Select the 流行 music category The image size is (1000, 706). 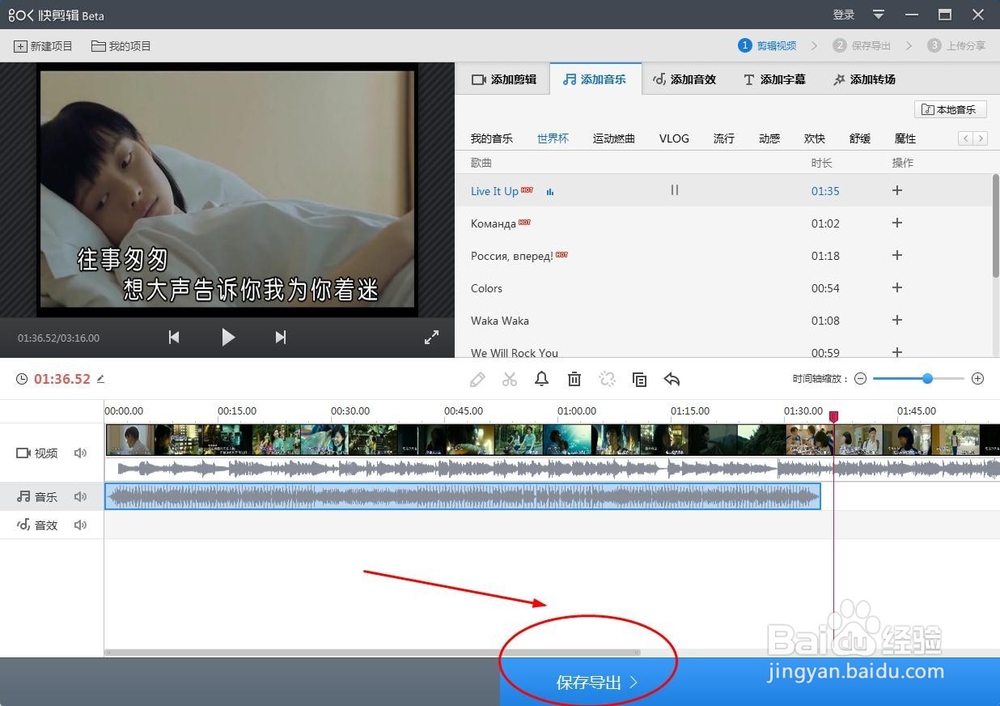pyautogui.click(x=723, y=138)
